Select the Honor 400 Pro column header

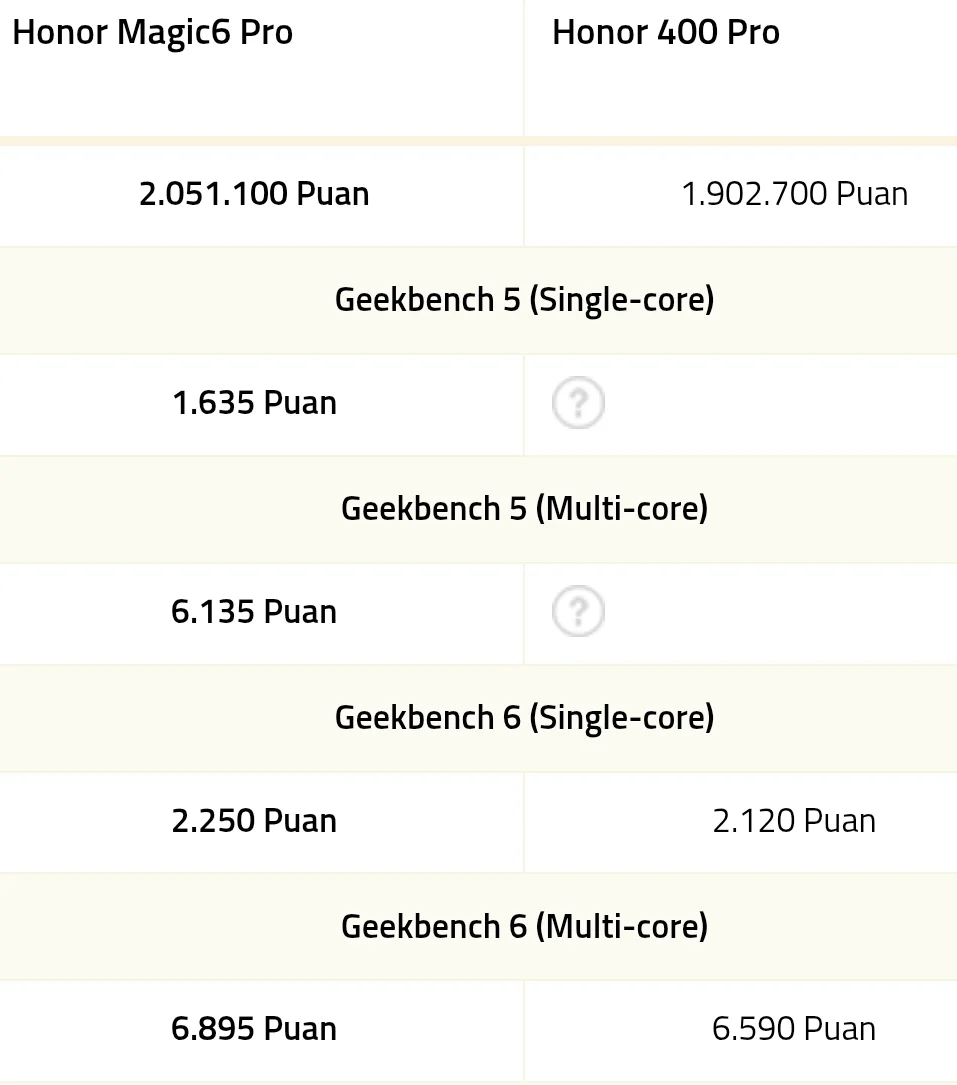click(666, 33)
